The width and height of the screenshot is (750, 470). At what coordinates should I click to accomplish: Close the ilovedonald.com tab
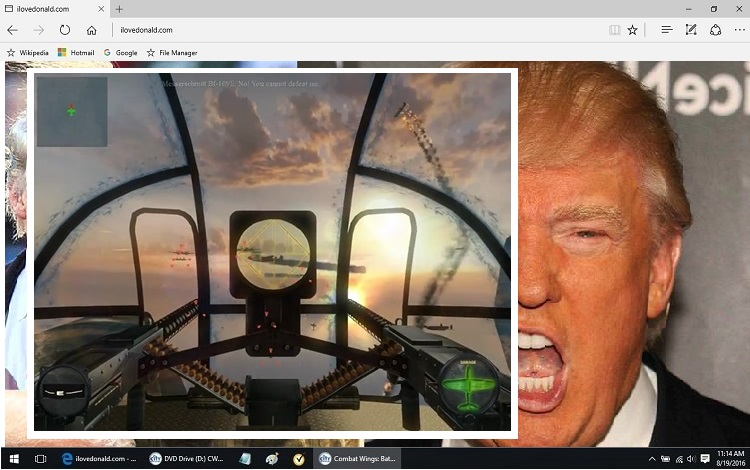point(101,9)
